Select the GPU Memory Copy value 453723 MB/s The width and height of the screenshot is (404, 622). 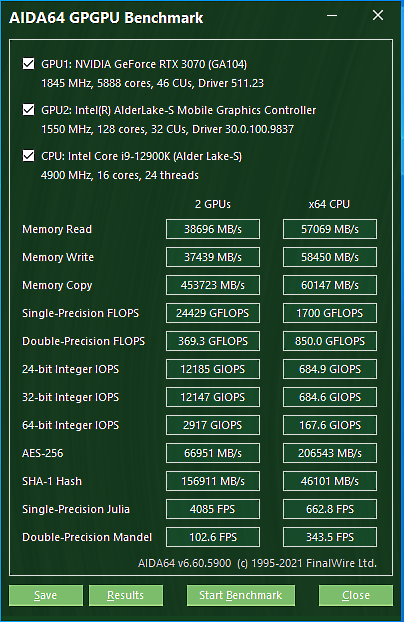213,285
